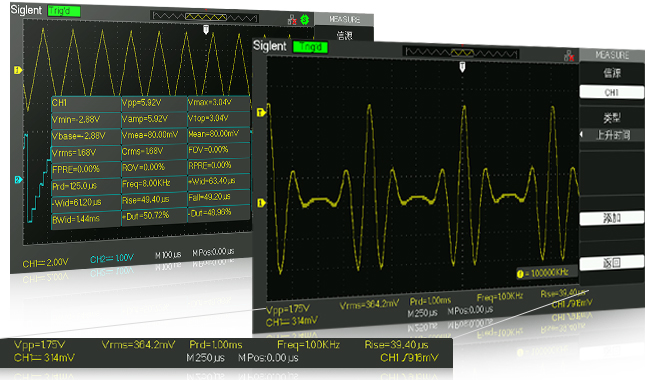650x380 pixels.
Task: Click the Freq=8.00KHz cell in measurement table
Action: 154,183
